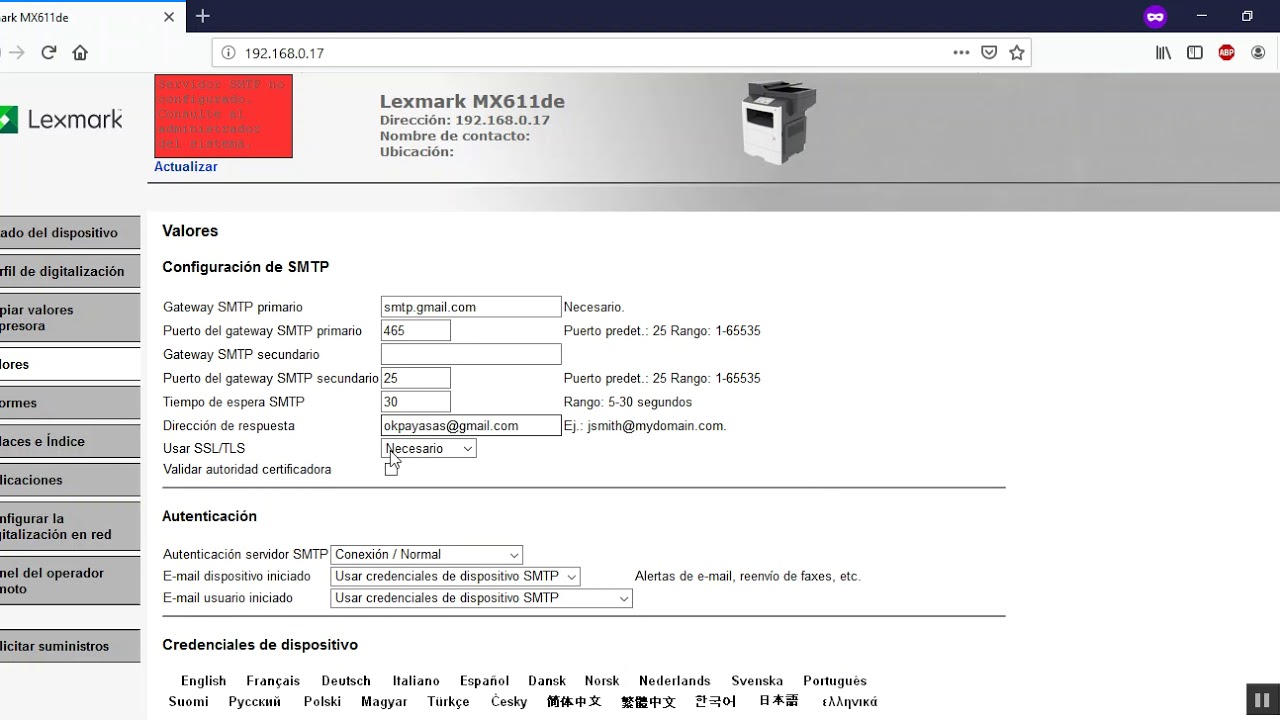Viewport: 1280px width, 720px height.
Task: Reload the page with the refresh icon
Action: [48, 53]
